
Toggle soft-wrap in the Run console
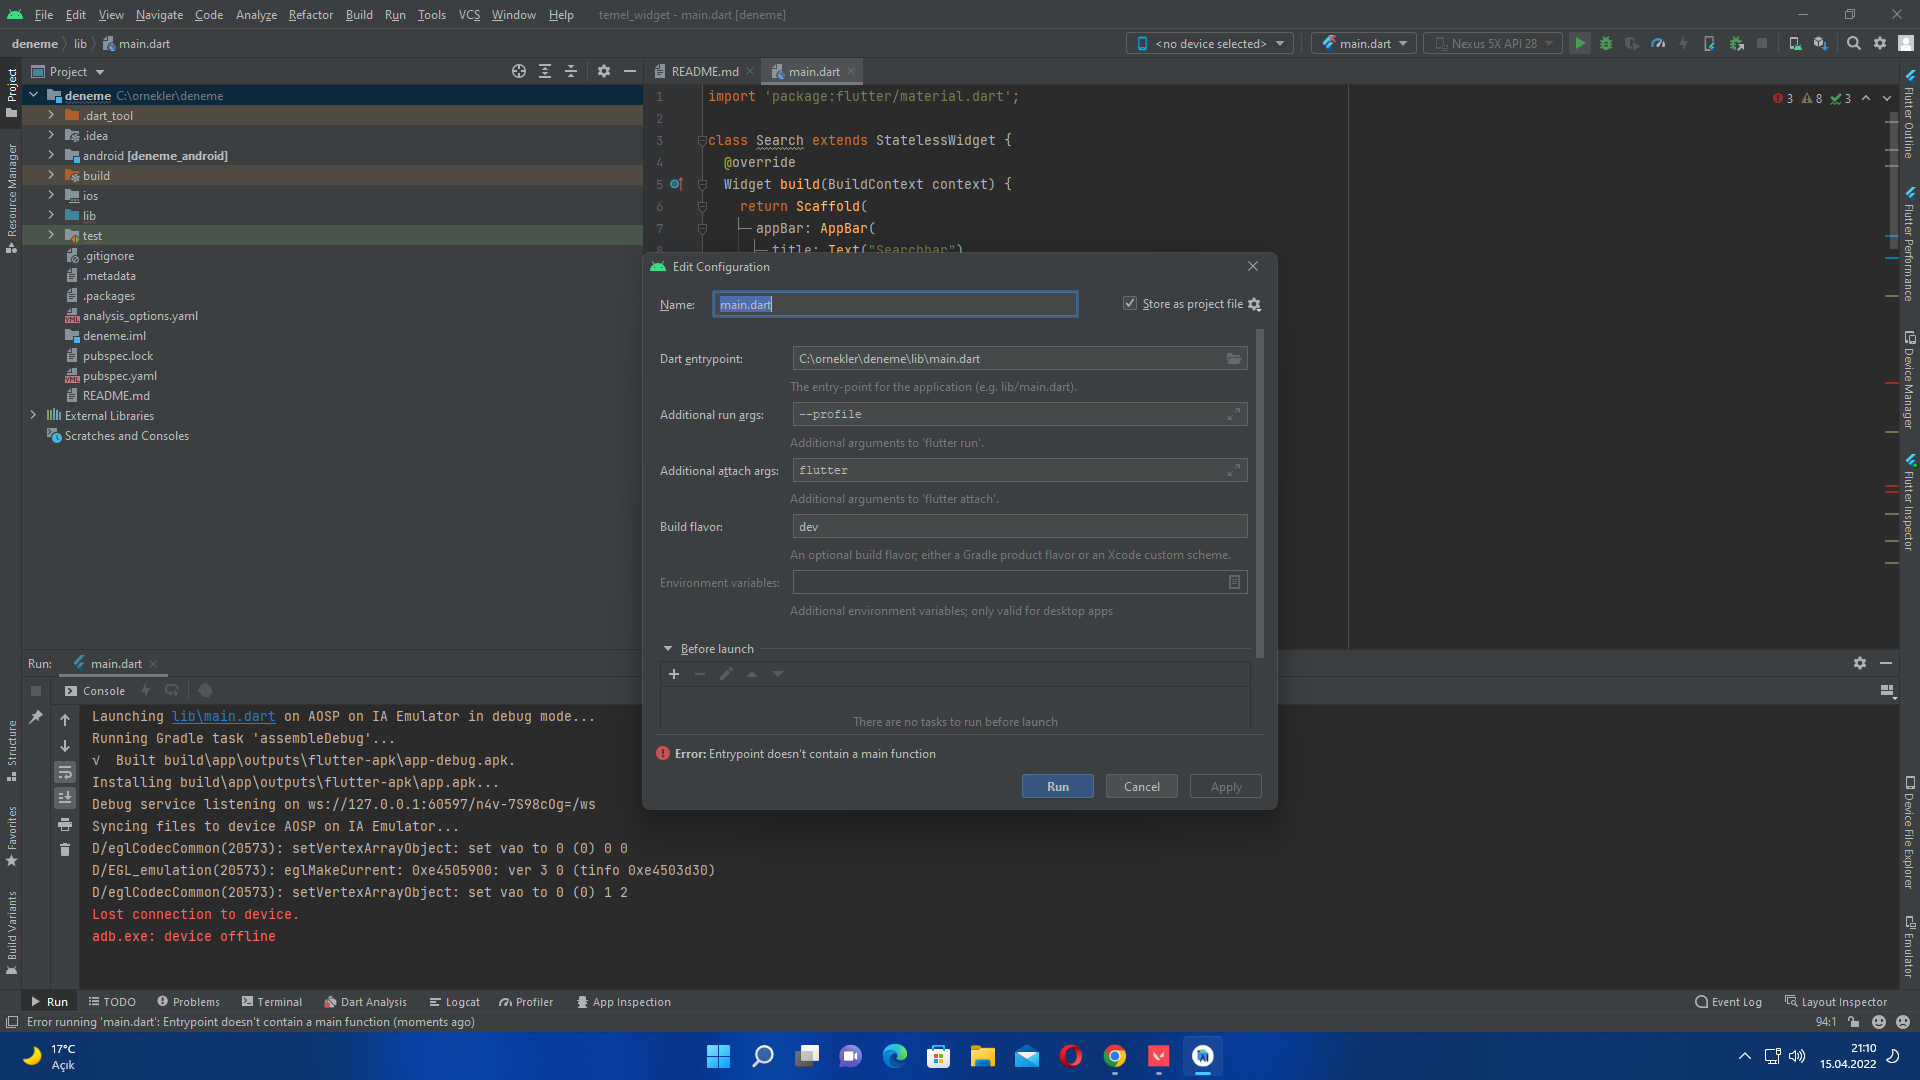pos(65,772)
